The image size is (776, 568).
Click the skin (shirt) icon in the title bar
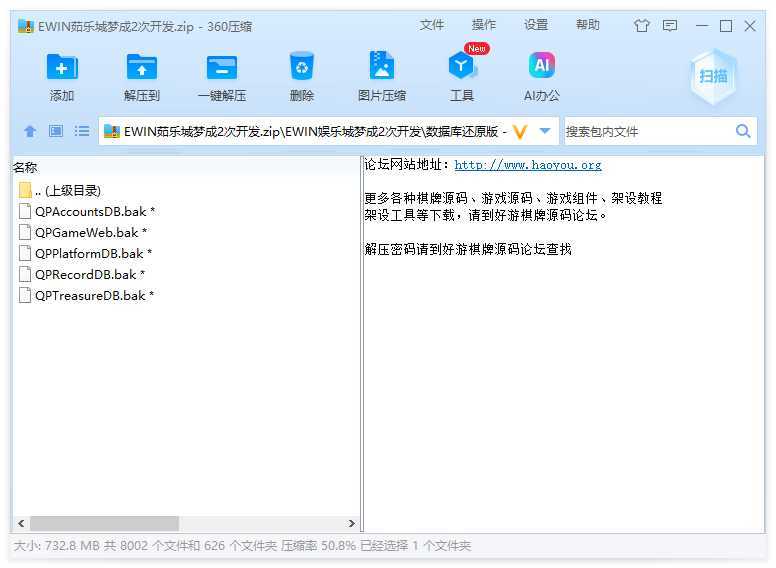[642, 25]
